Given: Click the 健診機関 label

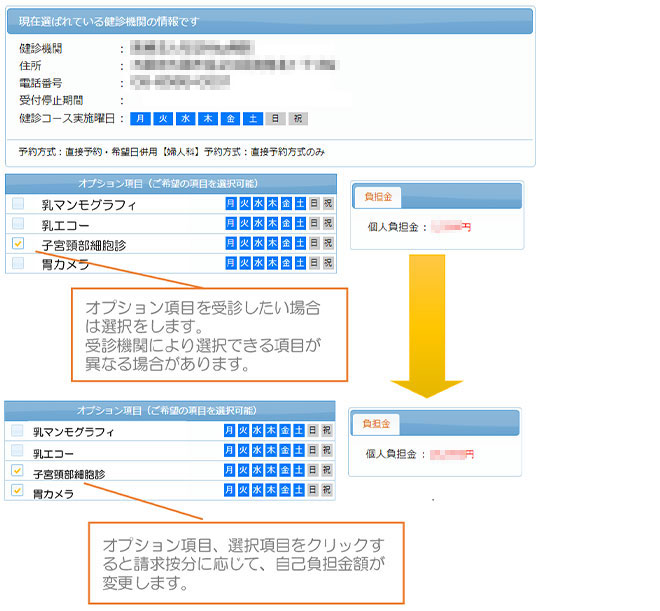Looking at the screenshot, I should (x=41, y=49).
